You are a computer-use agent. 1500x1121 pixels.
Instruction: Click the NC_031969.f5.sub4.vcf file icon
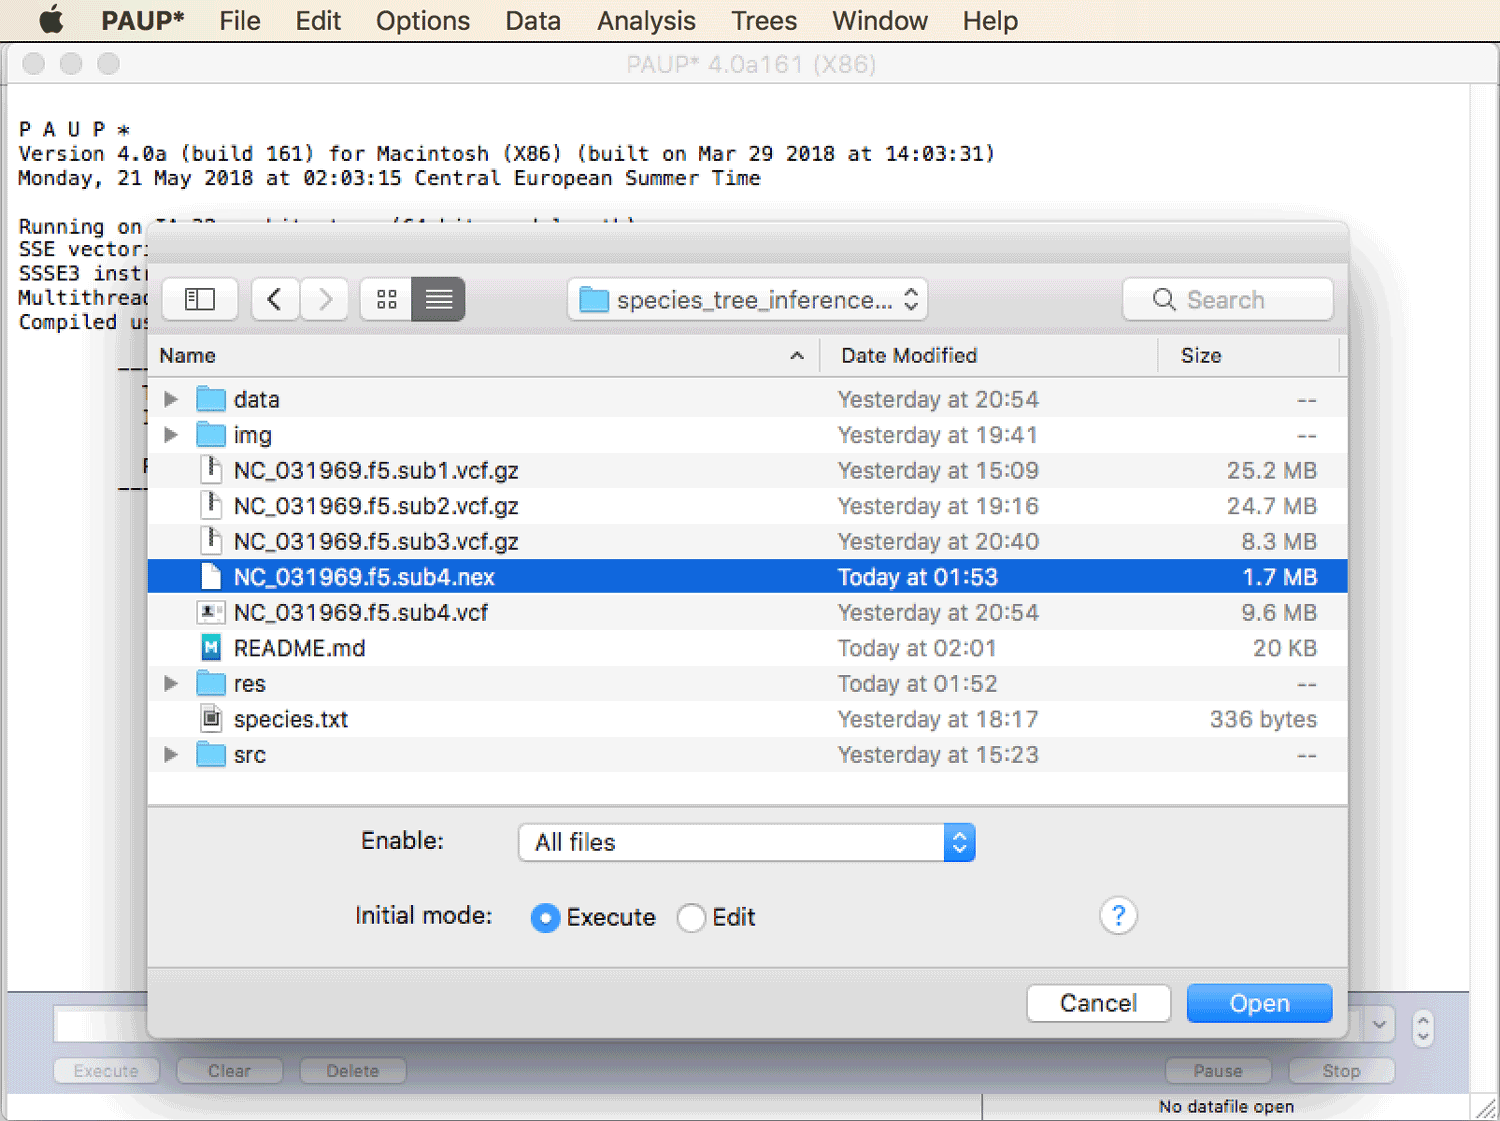211,612
